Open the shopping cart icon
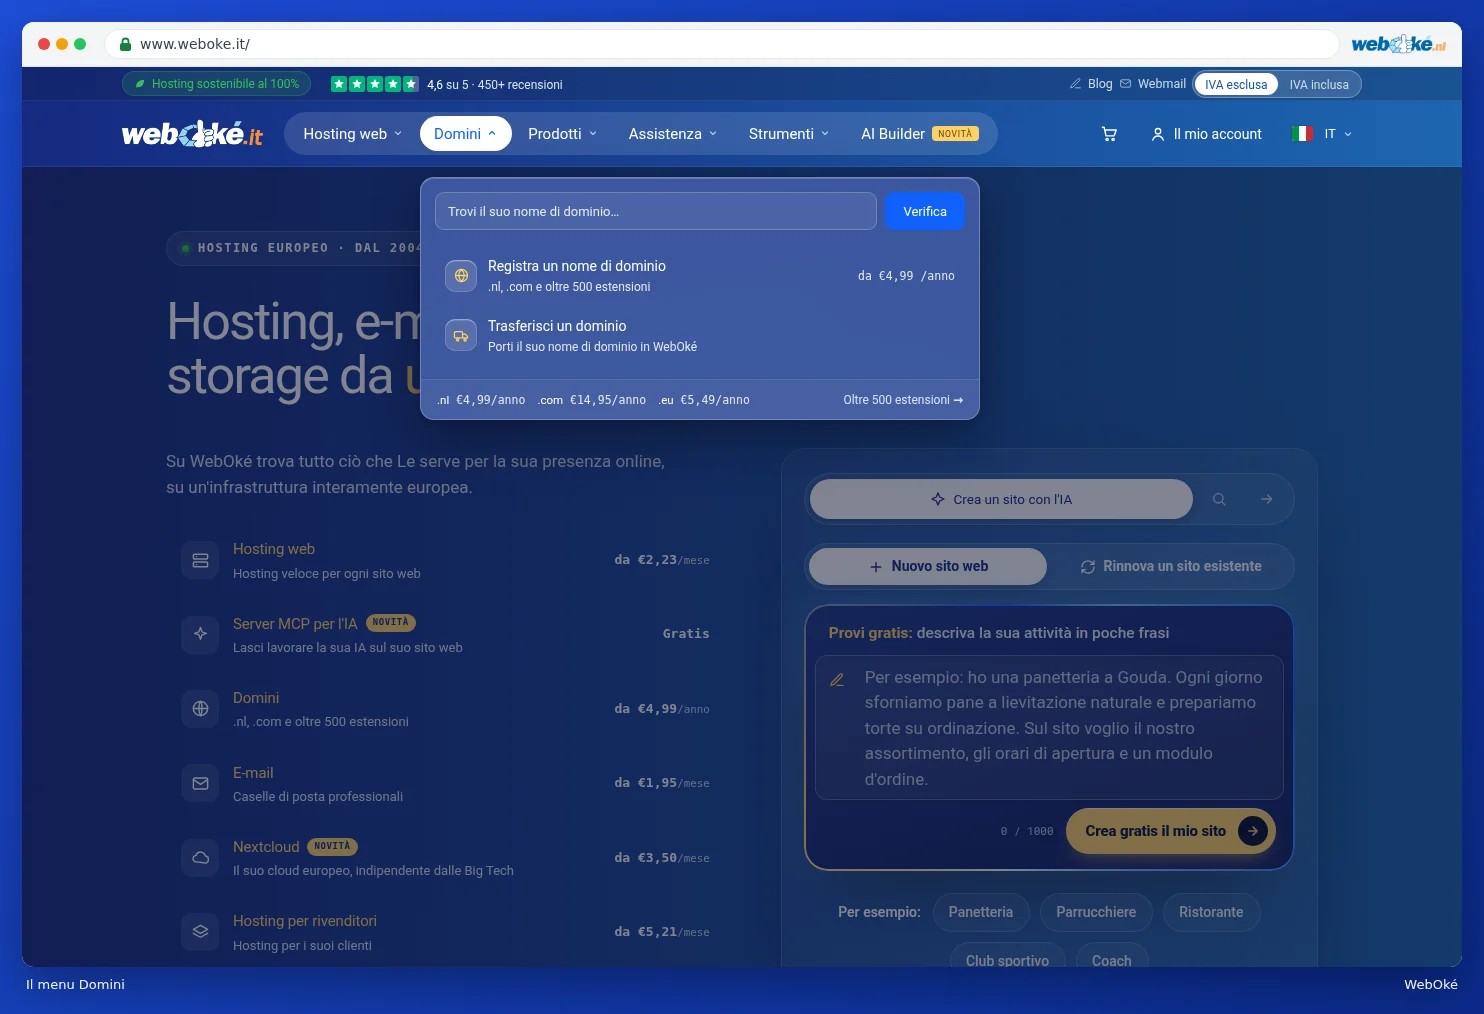Image resolution: width=1484 pixels, height=1014 pixels. click(x=1109, y=134)
